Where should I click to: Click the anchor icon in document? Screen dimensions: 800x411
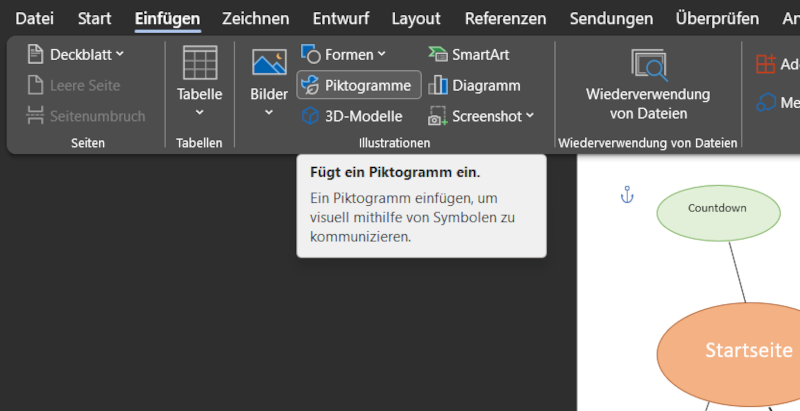pyautogui.click(x=627, y=194)
